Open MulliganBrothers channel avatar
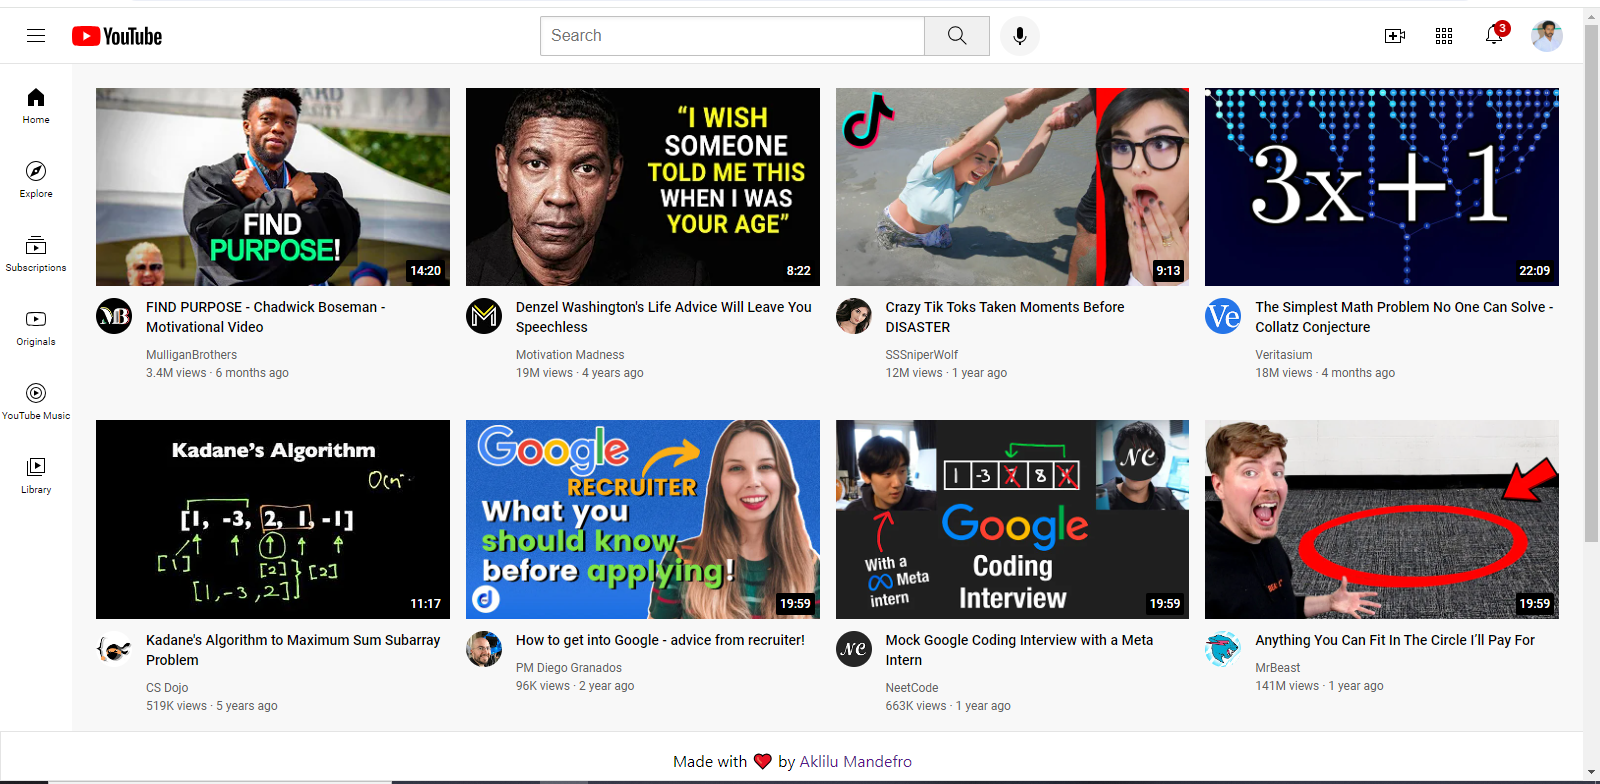Screen dimensions: 1600x784 click(x=114, y=316)
